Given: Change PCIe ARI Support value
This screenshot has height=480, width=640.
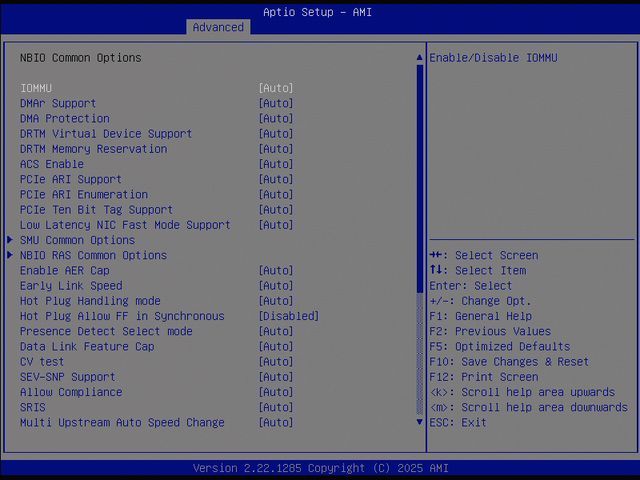Looking at the screenshot, I should click(276, 179).
